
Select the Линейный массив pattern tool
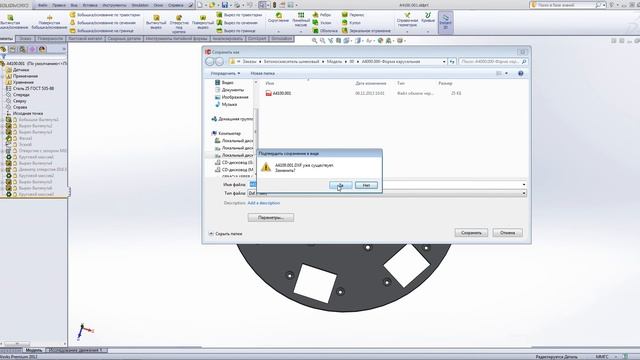[x=301, y=20]
